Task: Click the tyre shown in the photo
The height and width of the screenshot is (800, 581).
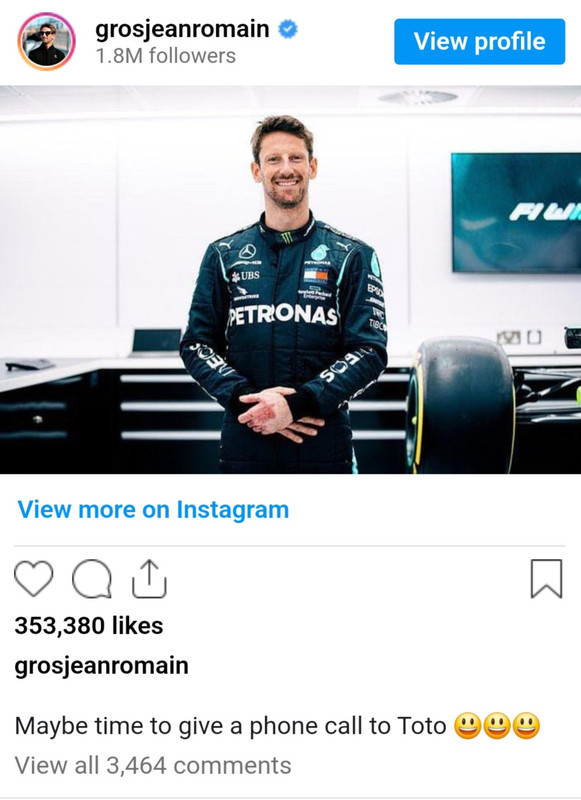Action: coord(460,405)
